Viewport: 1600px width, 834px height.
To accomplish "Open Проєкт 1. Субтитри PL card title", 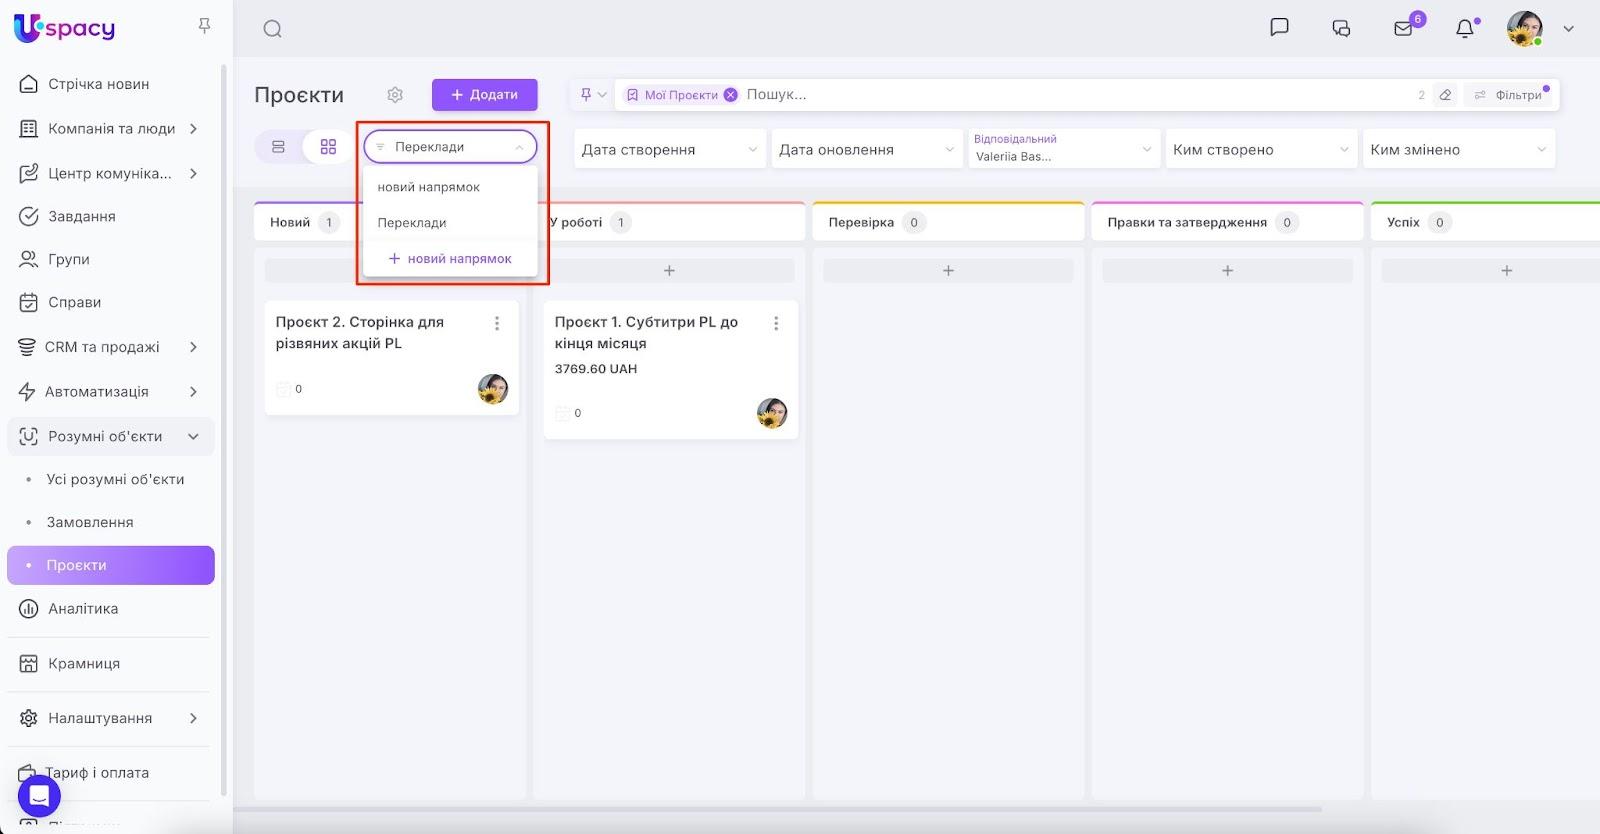I will point(646,333).
